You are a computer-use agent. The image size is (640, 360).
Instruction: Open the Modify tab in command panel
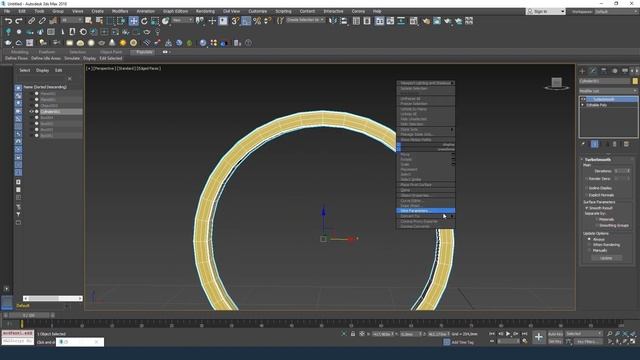point(593,71)
